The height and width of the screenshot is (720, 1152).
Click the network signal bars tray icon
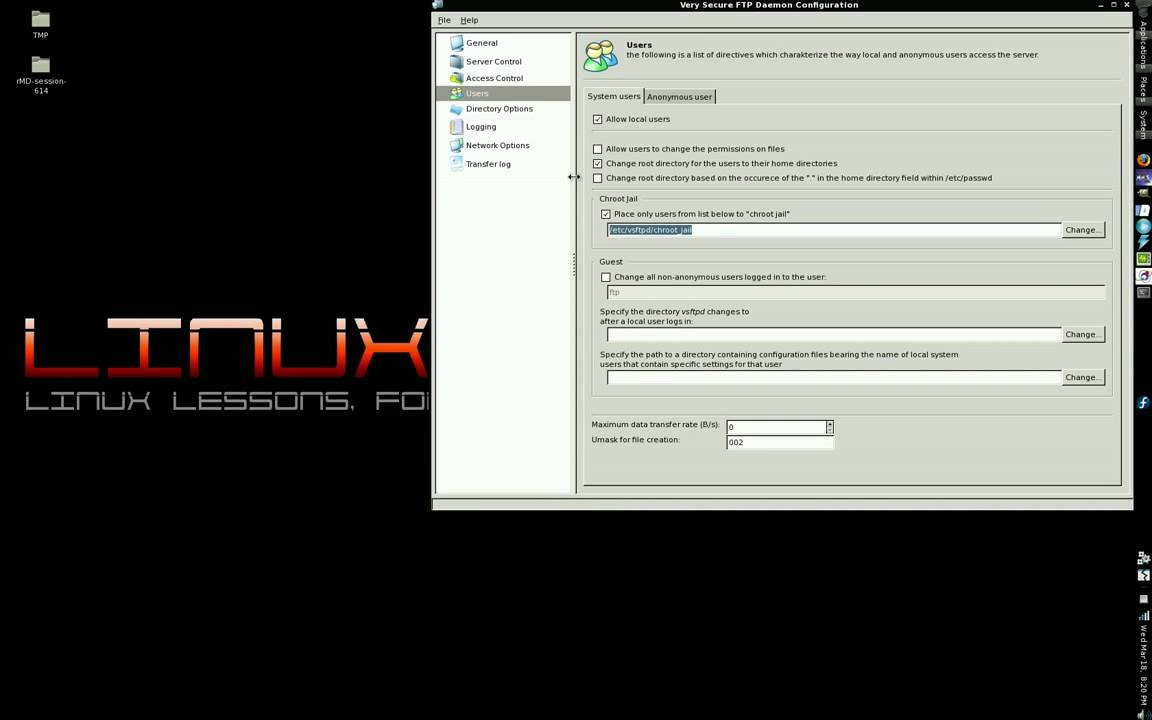(1143, 615)
